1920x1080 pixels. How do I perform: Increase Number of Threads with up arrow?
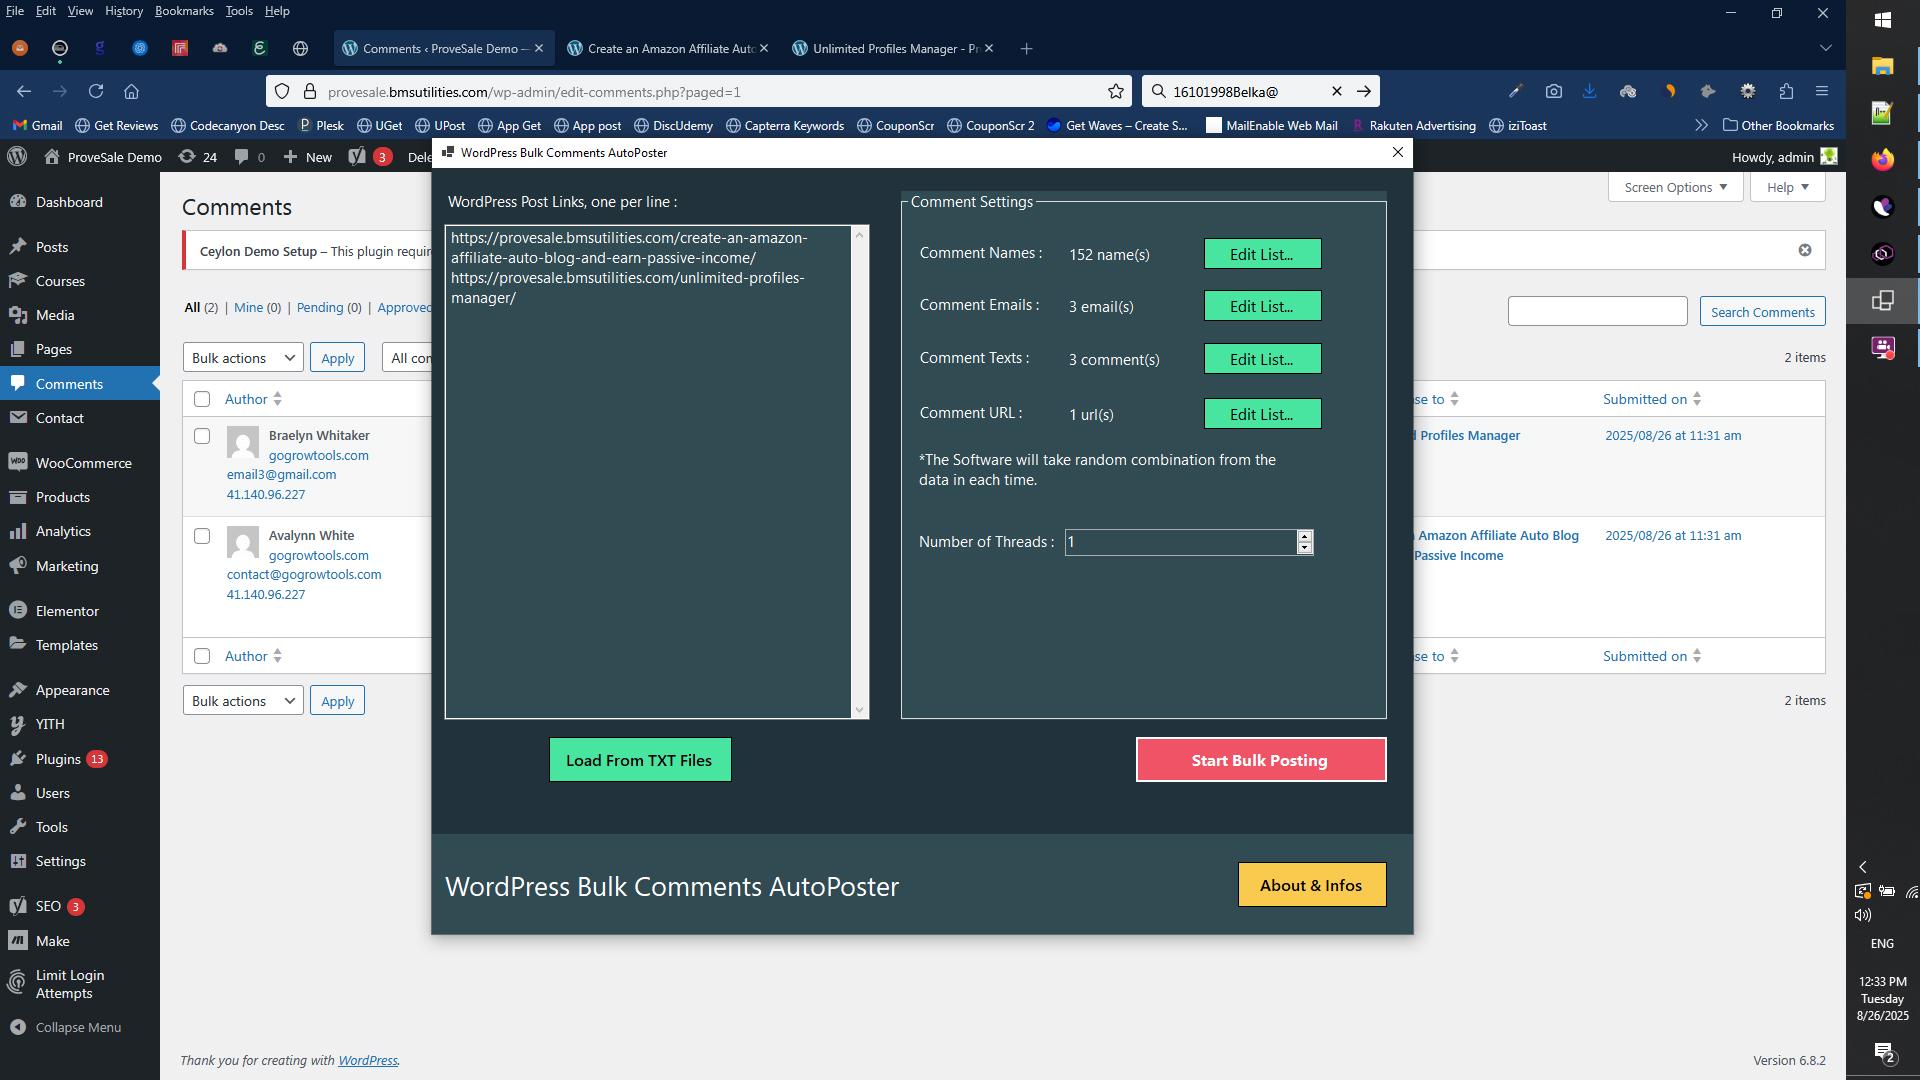pos(1304,536)
